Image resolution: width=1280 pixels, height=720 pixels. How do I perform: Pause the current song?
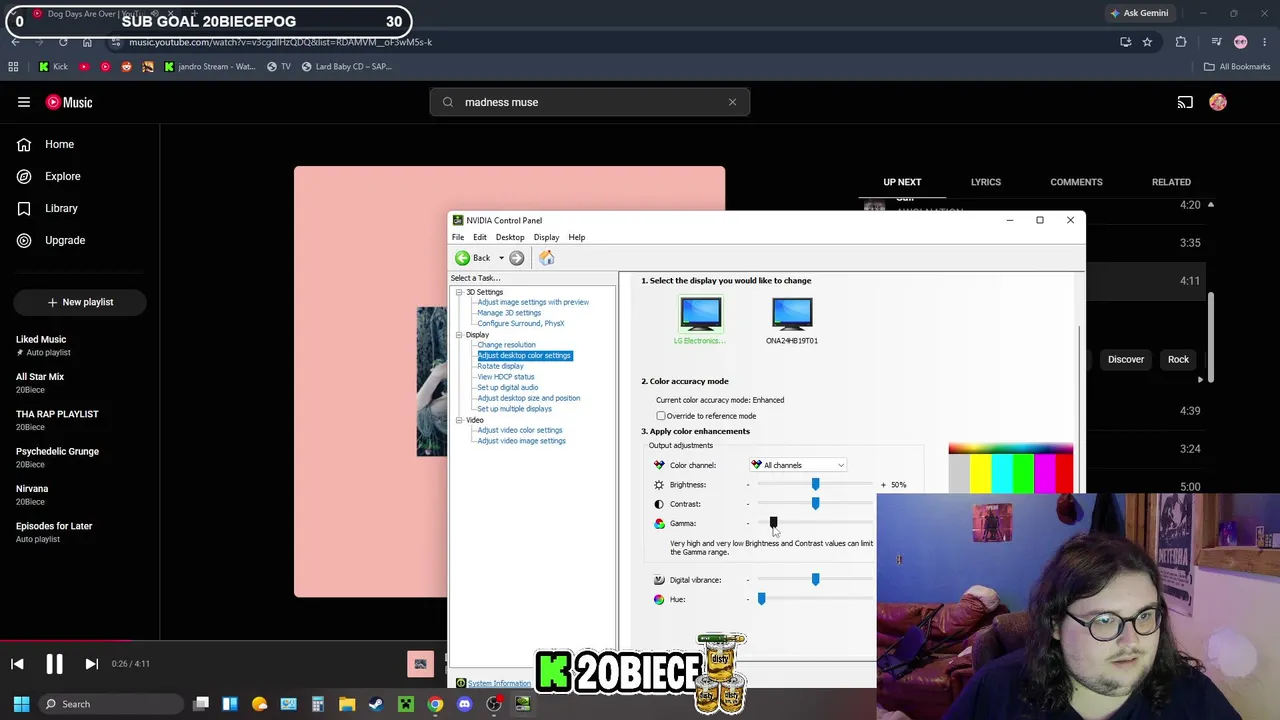pyautogui.click(x=54, y=664)
